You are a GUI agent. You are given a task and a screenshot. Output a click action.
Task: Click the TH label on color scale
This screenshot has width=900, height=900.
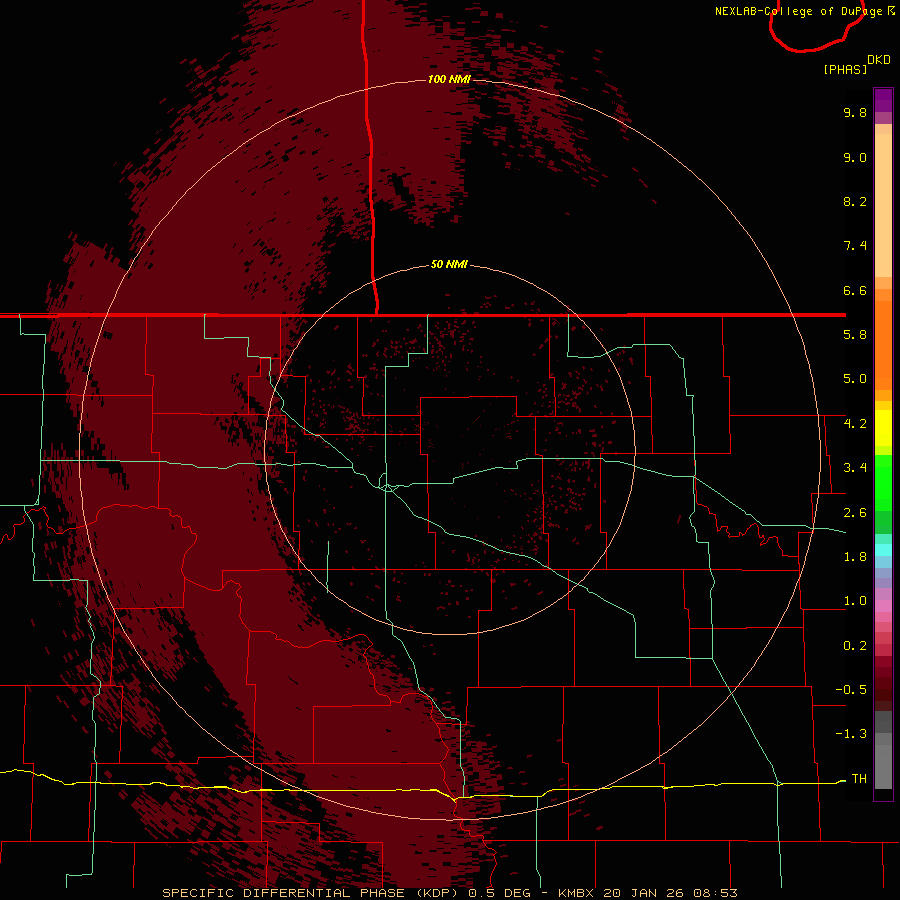pos(859,779)
